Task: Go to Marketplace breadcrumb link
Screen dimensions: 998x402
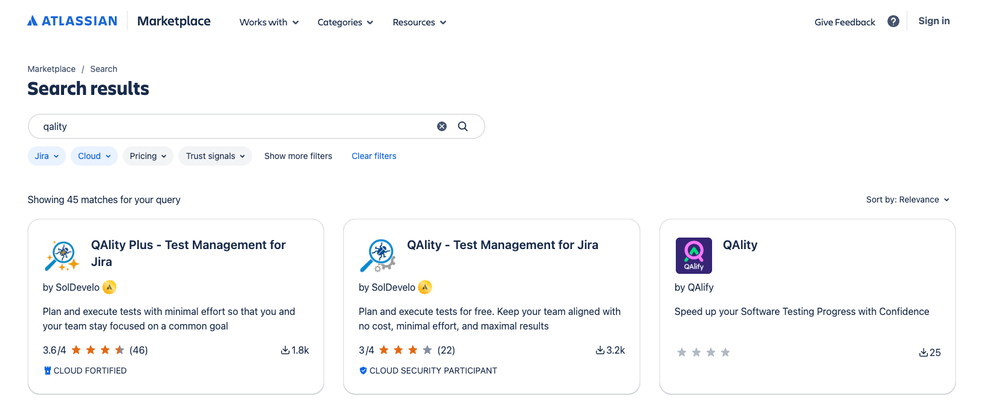Action: 51,69
